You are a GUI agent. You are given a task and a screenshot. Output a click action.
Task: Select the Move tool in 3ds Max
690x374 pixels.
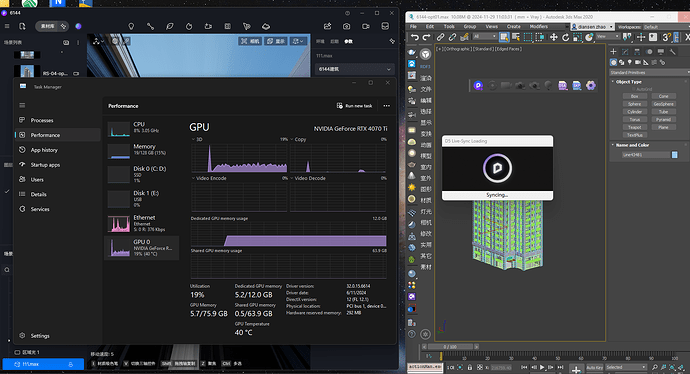(x=554, y=37)
